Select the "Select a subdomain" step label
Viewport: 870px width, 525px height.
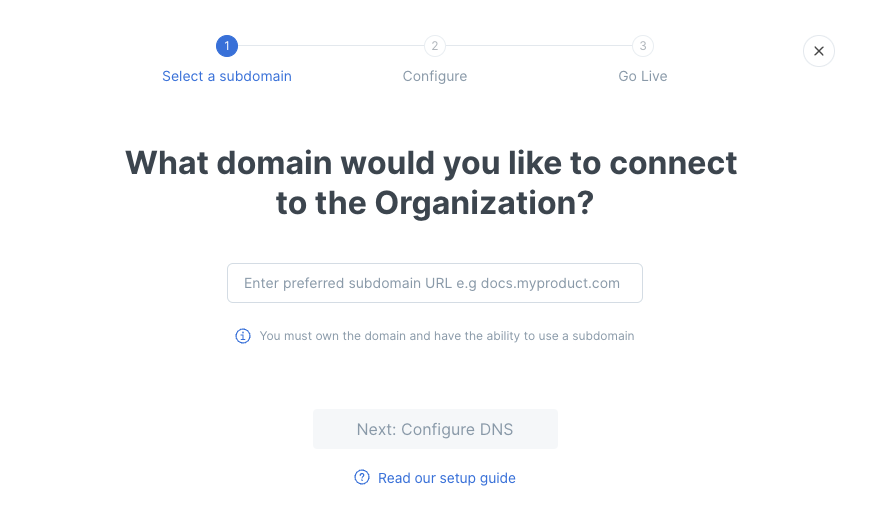pyautogui.click(x=226, y=76)
